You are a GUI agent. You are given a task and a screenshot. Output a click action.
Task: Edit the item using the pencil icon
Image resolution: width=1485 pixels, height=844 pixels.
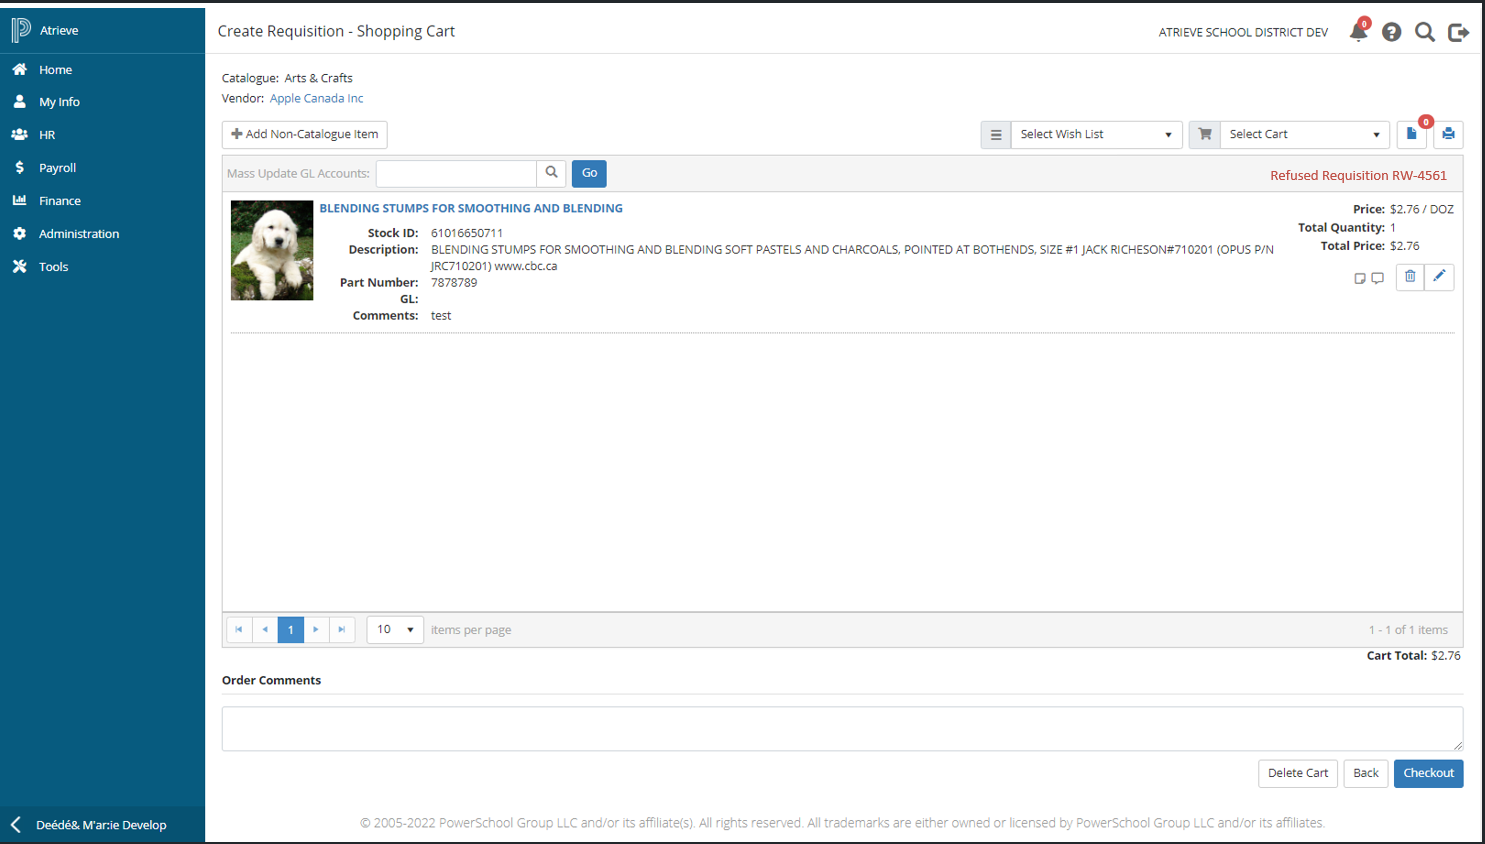[x=1439, y=277]
